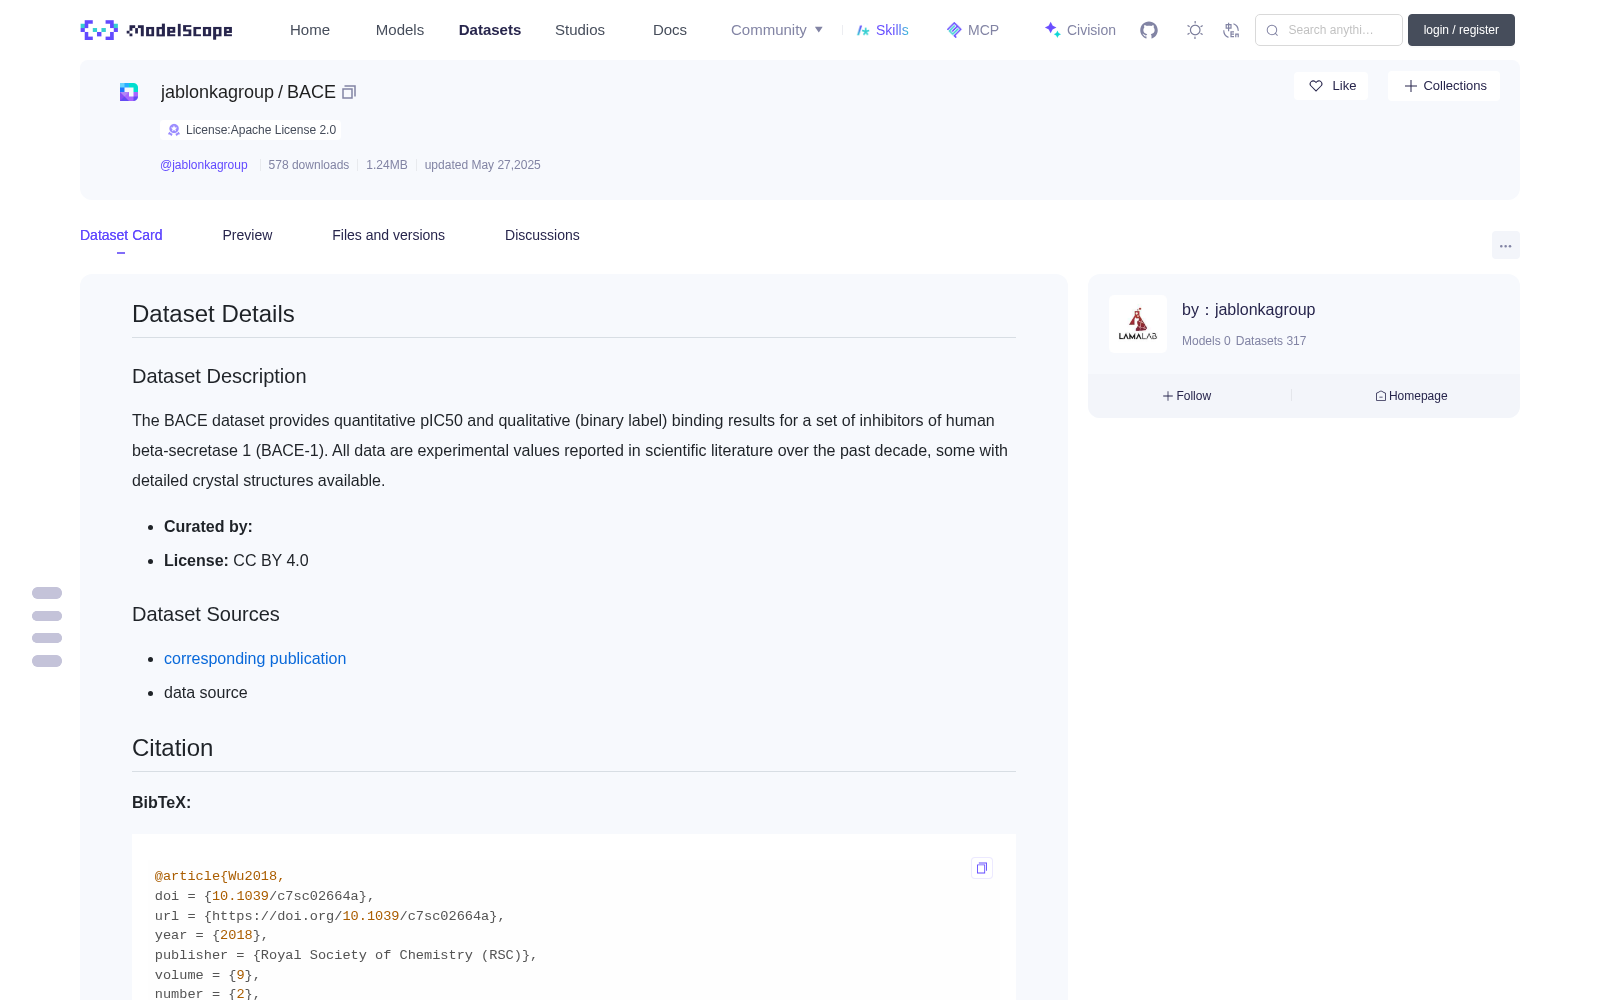Click the heart Like button
Image resolution: width=1600 pixels, height=1000 pixels.
(x=1331, y=86)
